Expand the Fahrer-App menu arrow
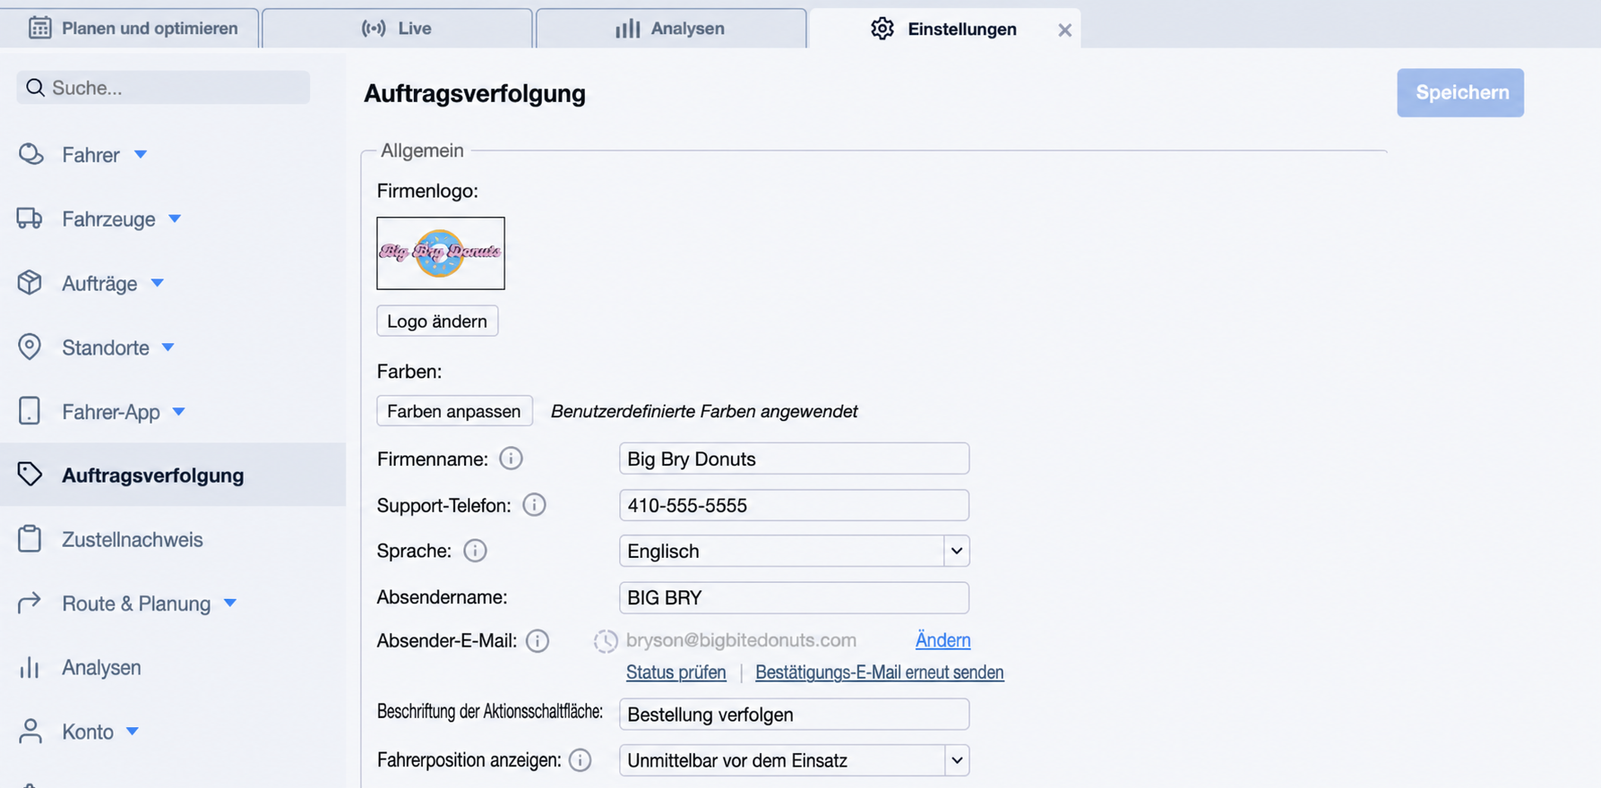The width and height of the screenshot is (1601, 788). (x=179, y=411)
